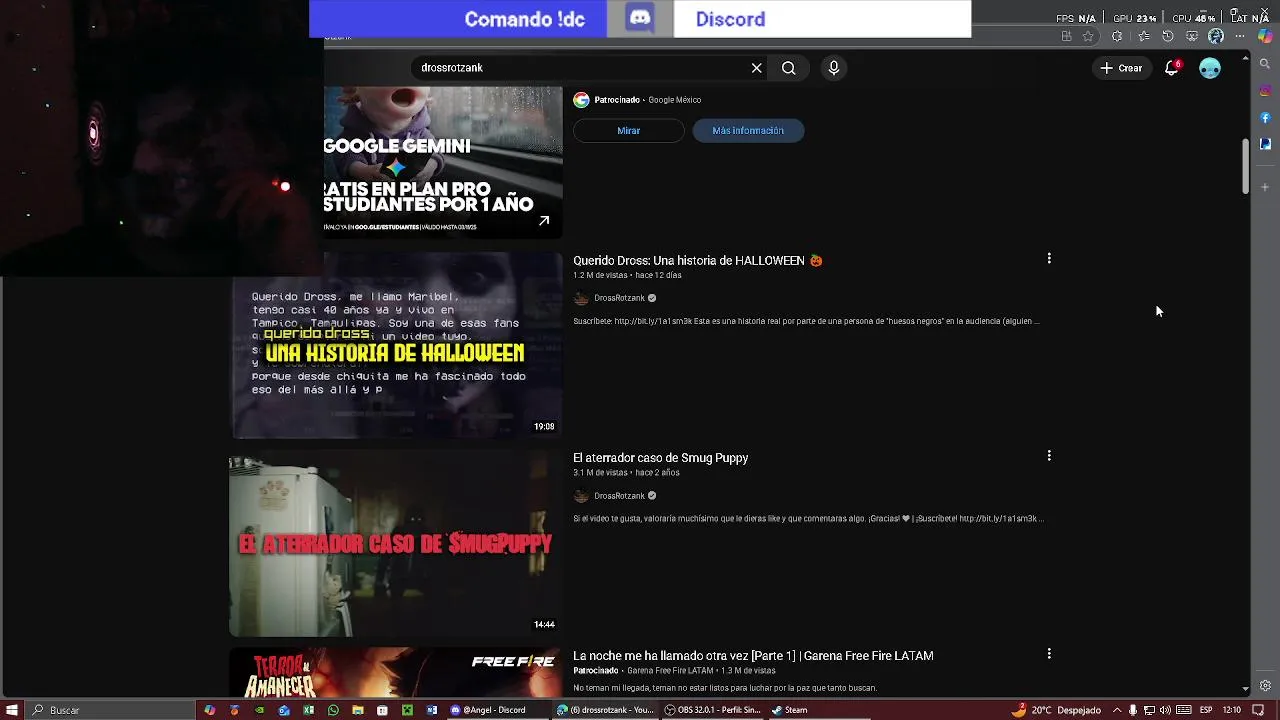Click ESP keyboard language indicator
Viewport: 1280px width, 720px height.
1205,710
